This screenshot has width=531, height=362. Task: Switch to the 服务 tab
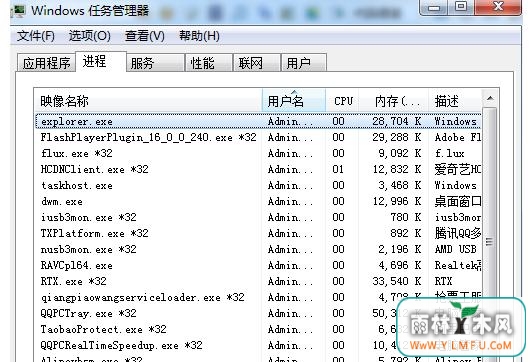[x=155, y=63]
